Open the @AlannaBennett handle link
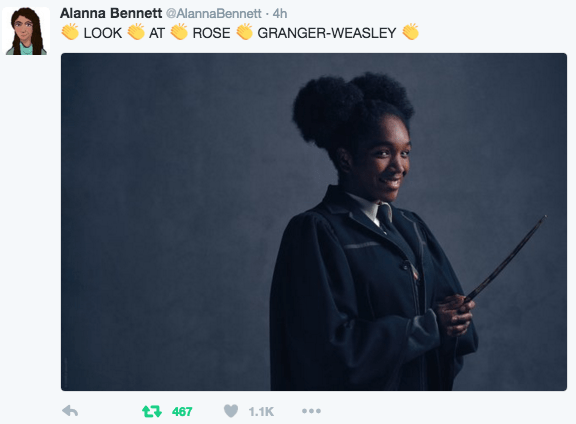 pyautogui.click(x=214, y=14)
